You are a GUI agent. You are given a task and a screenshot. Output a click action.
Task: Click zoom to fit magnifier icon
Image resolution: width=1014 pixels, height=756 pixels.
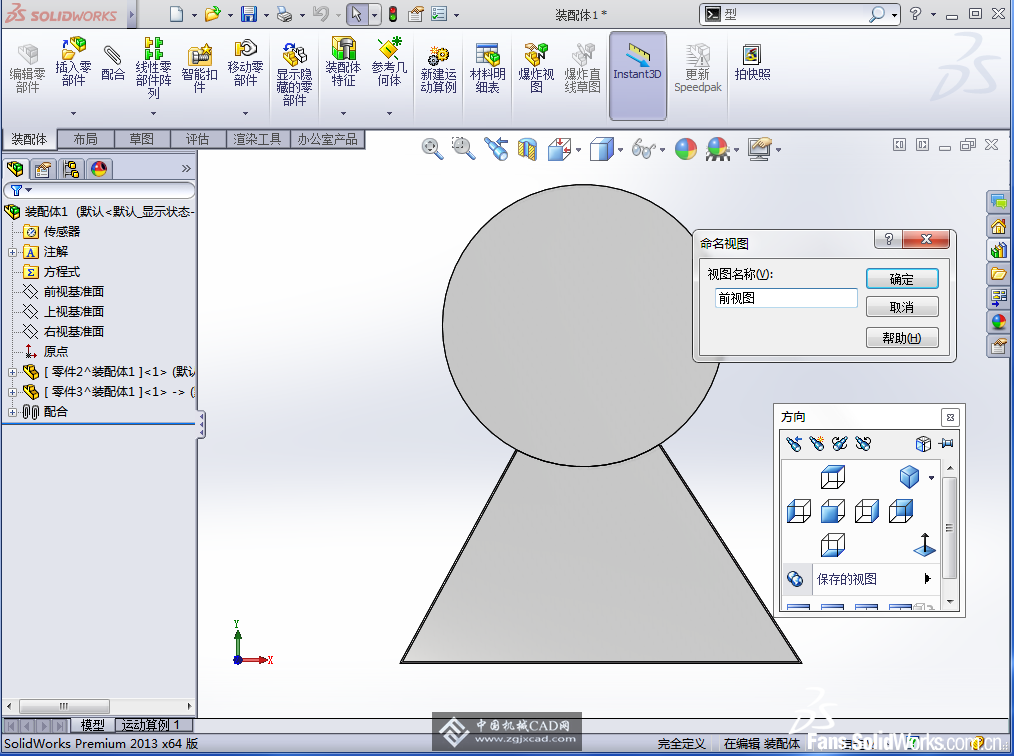point(432,149)
